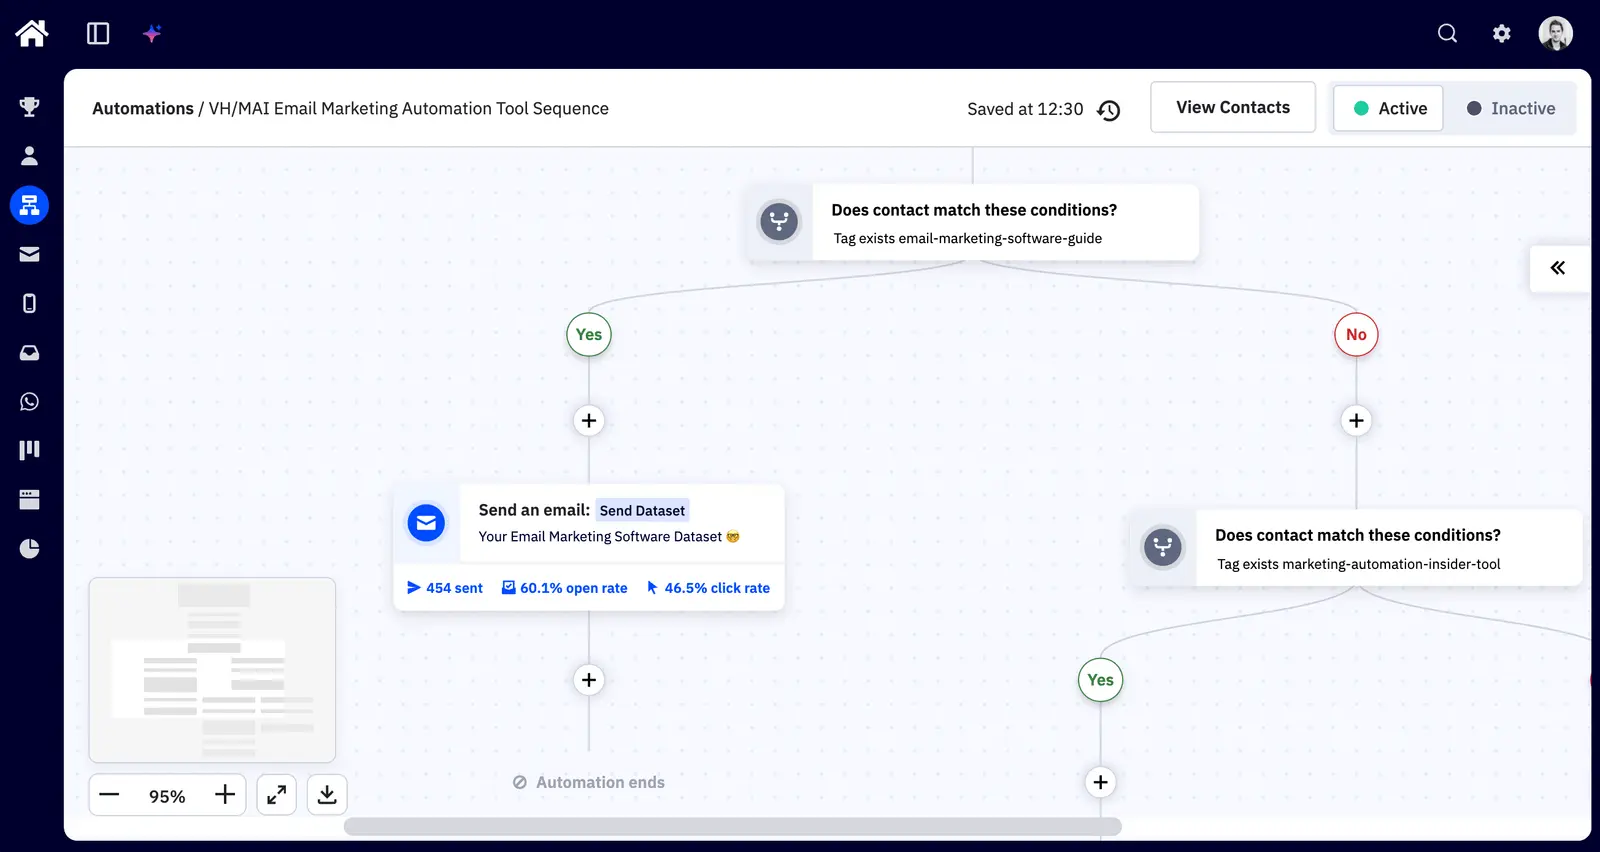This screenshot has height=852, width=1600.
Task: Open the user profile avatar
Action: [1555, 33]
